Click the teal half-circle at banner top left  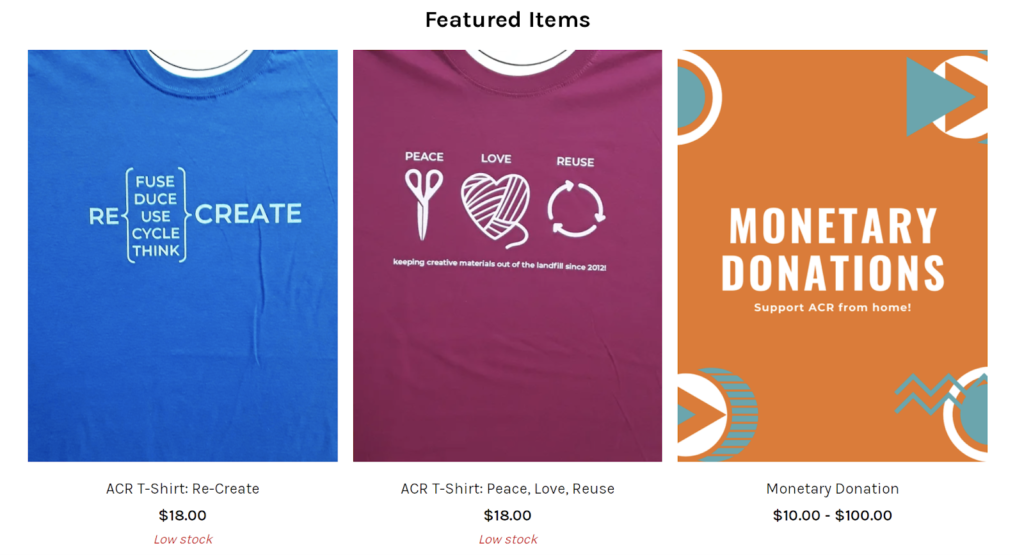tap(692, 97)
